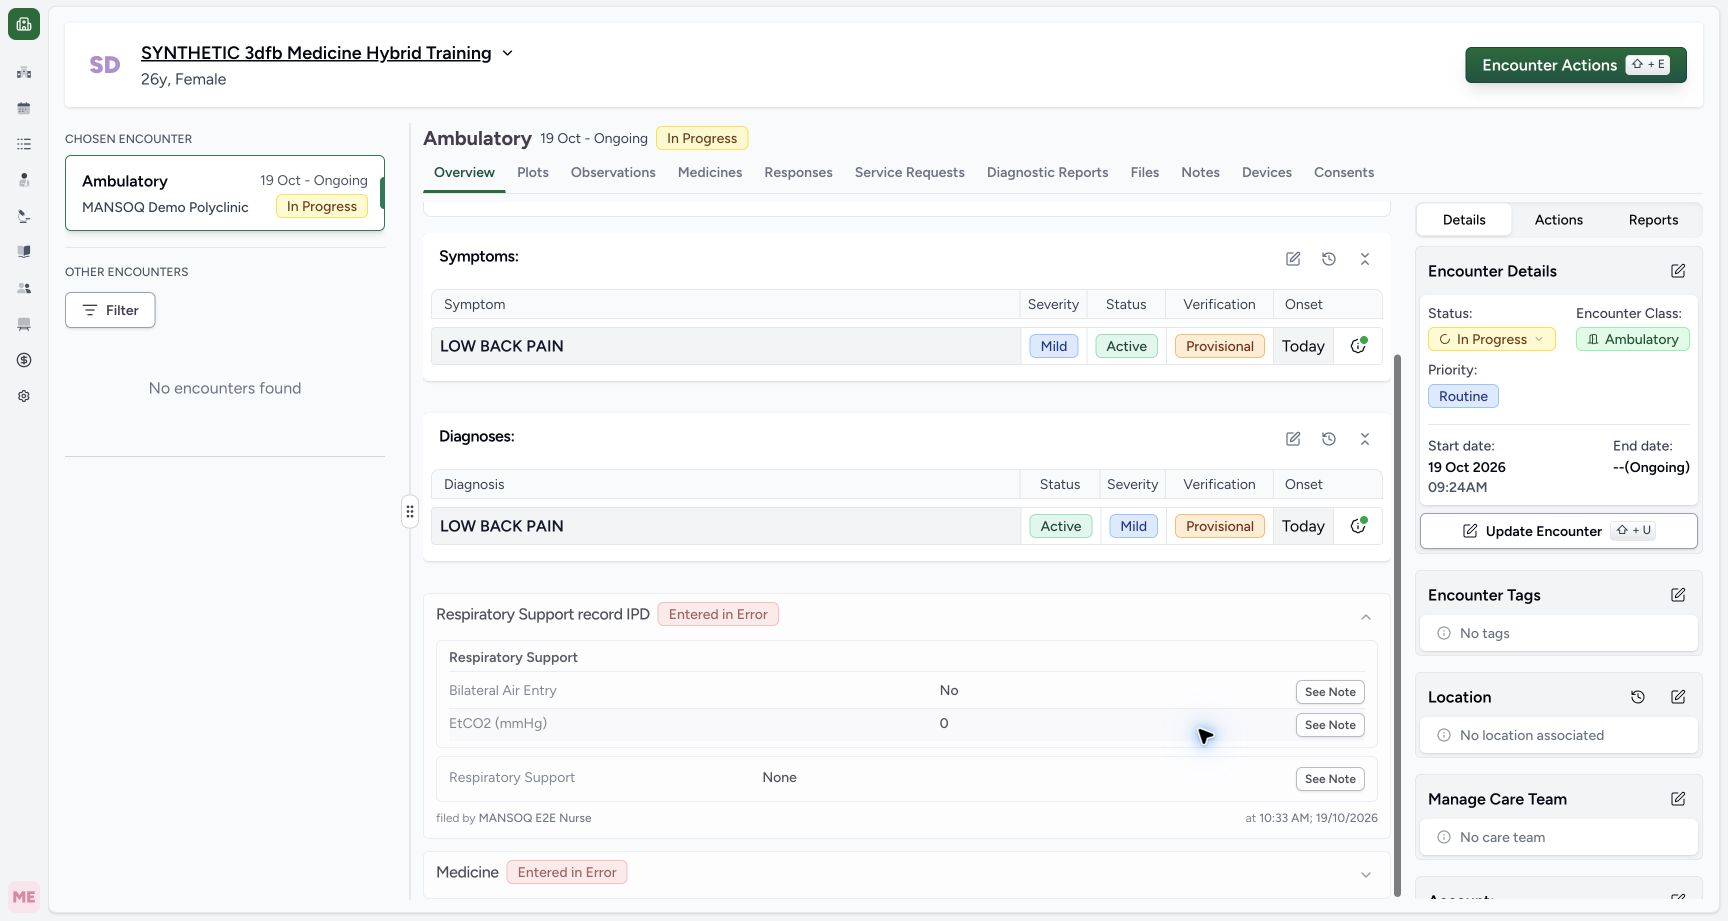
Task: Select the Ambulatory chosen encounter card
Action: pos(225,193)
